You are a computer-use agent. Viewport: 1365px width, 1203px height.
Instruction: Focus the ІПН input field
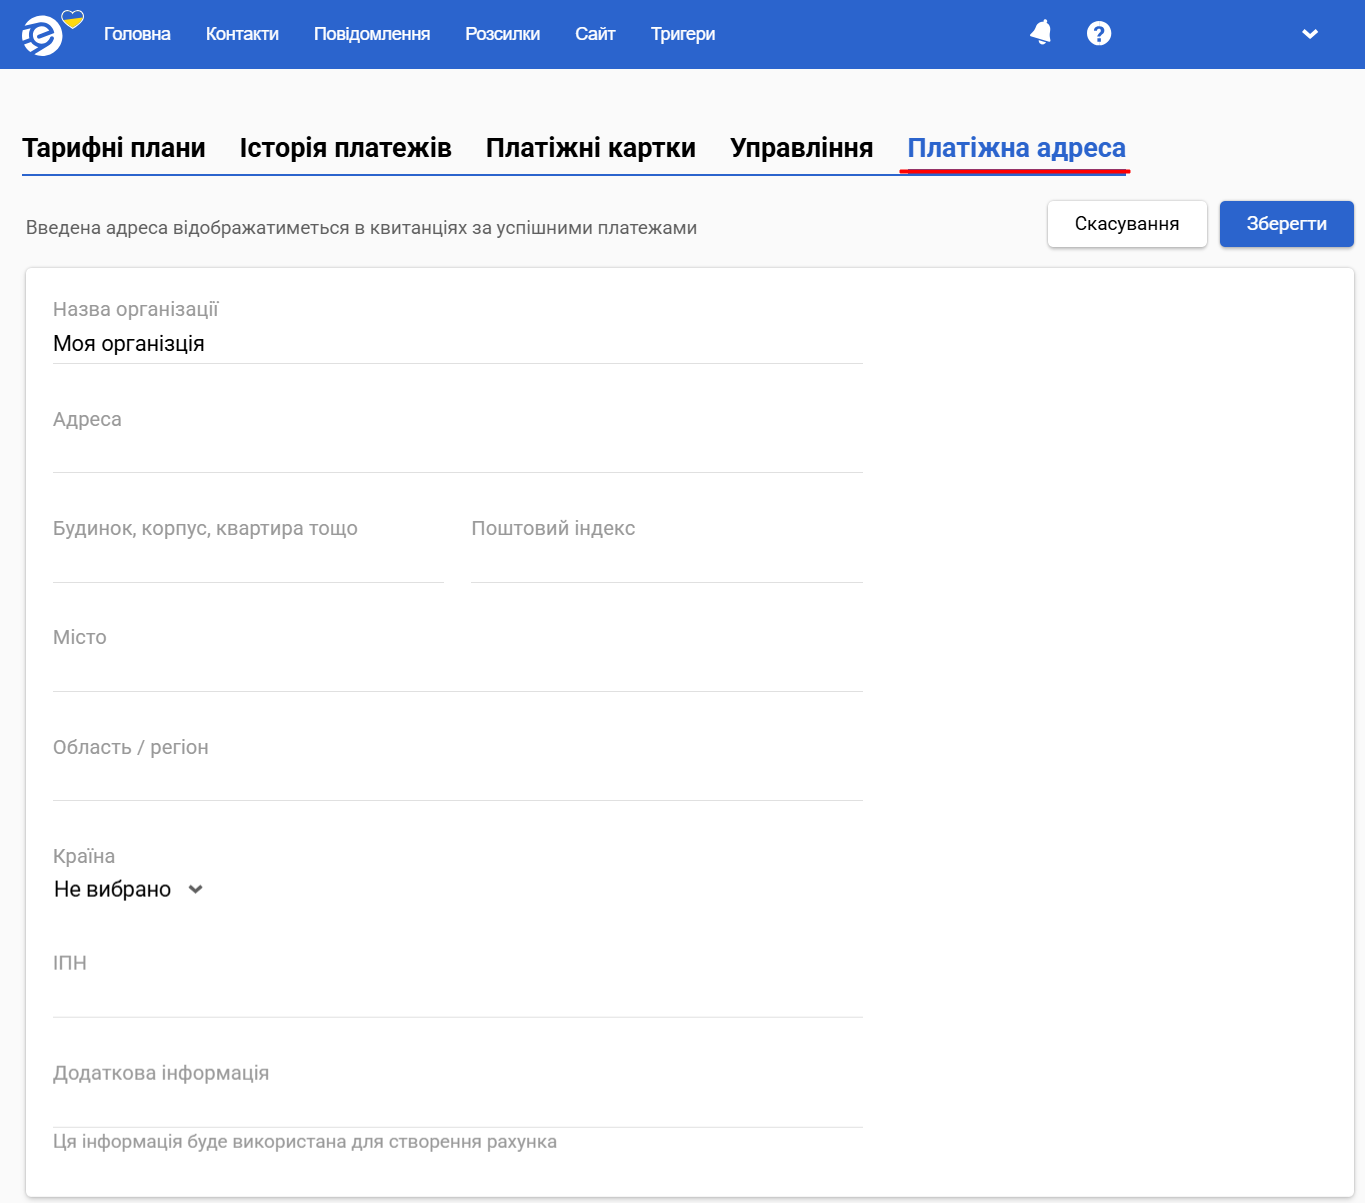click(458, 997)
